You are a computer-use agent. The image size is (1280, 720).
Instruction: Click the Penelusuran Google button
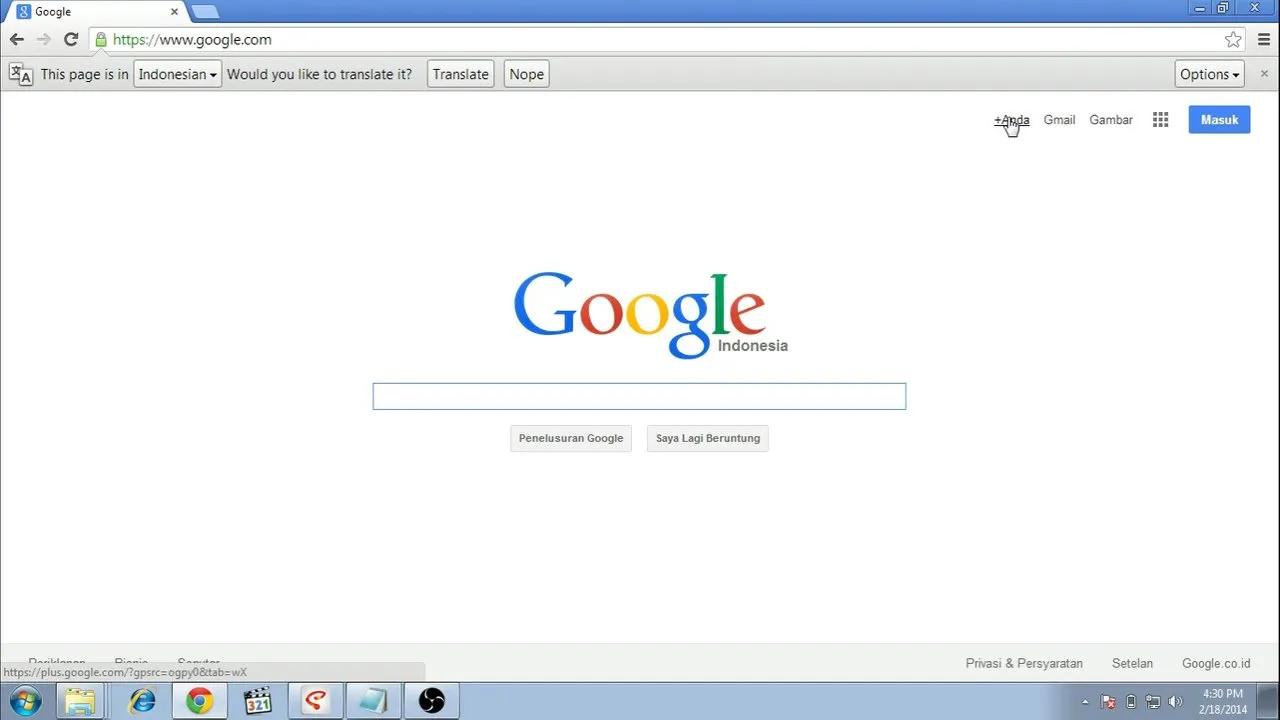click(x=571, y=438)
